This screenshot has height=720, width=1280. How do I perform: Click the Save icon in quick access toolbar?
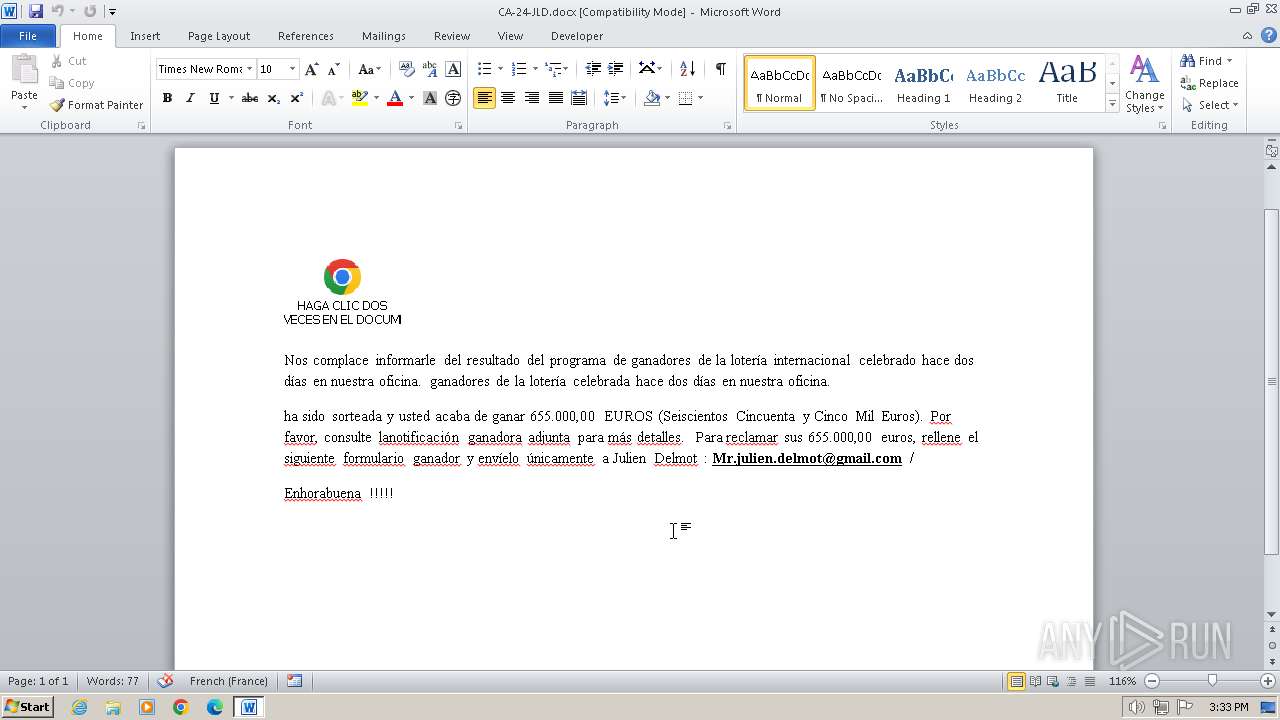[36, 11]
